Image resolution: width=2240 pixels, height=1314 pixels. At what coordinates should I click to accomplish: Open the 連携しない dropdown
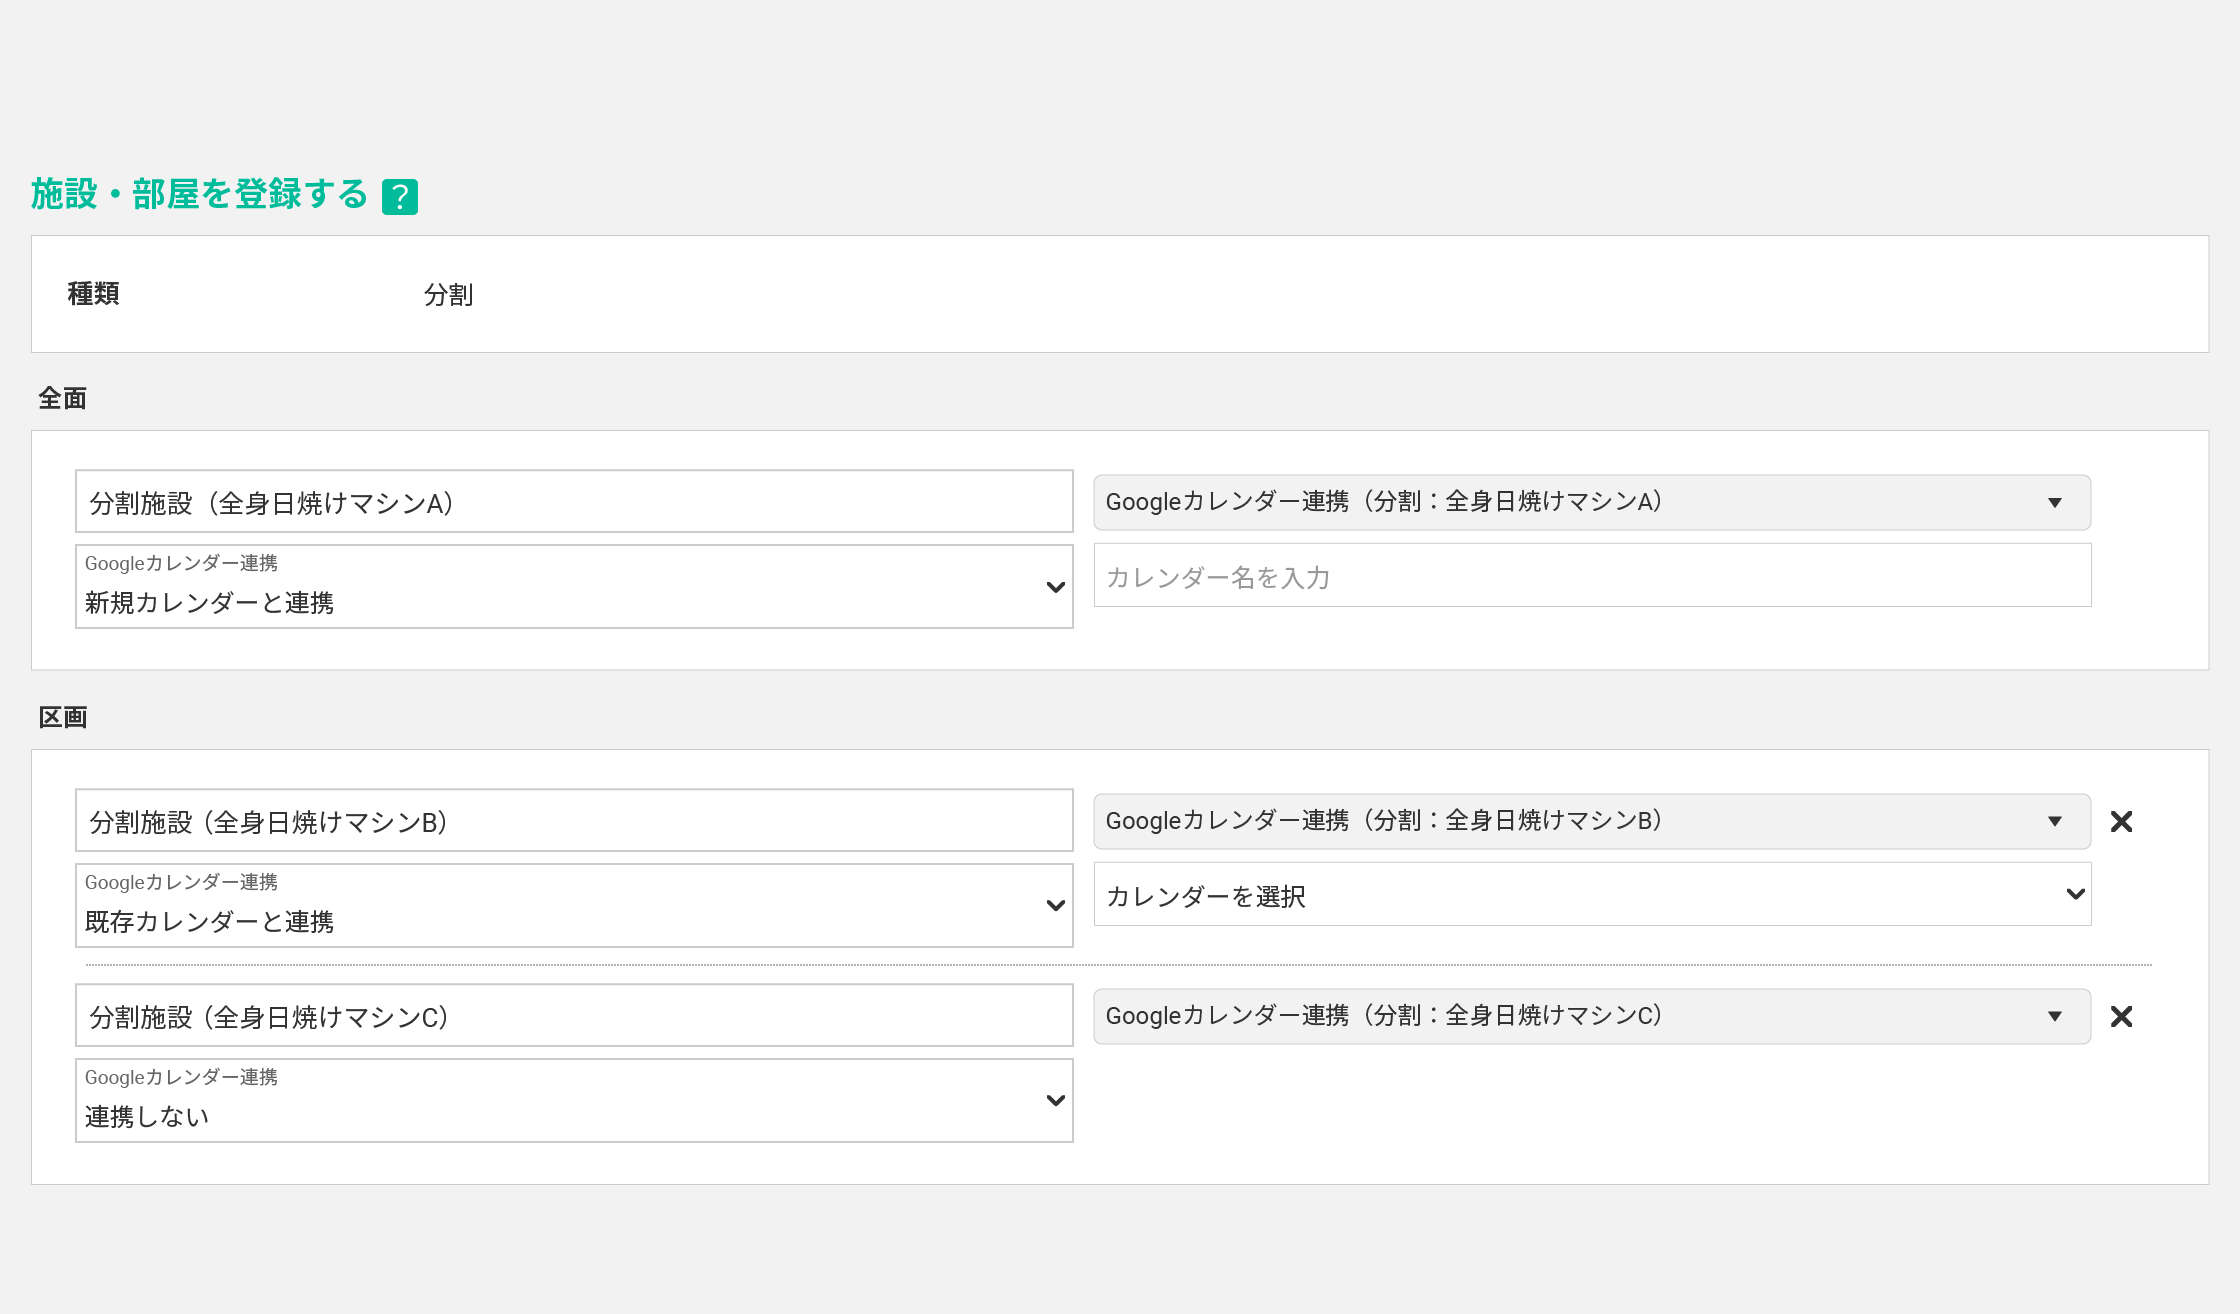pyautogui.click(x=573, y=1101)
